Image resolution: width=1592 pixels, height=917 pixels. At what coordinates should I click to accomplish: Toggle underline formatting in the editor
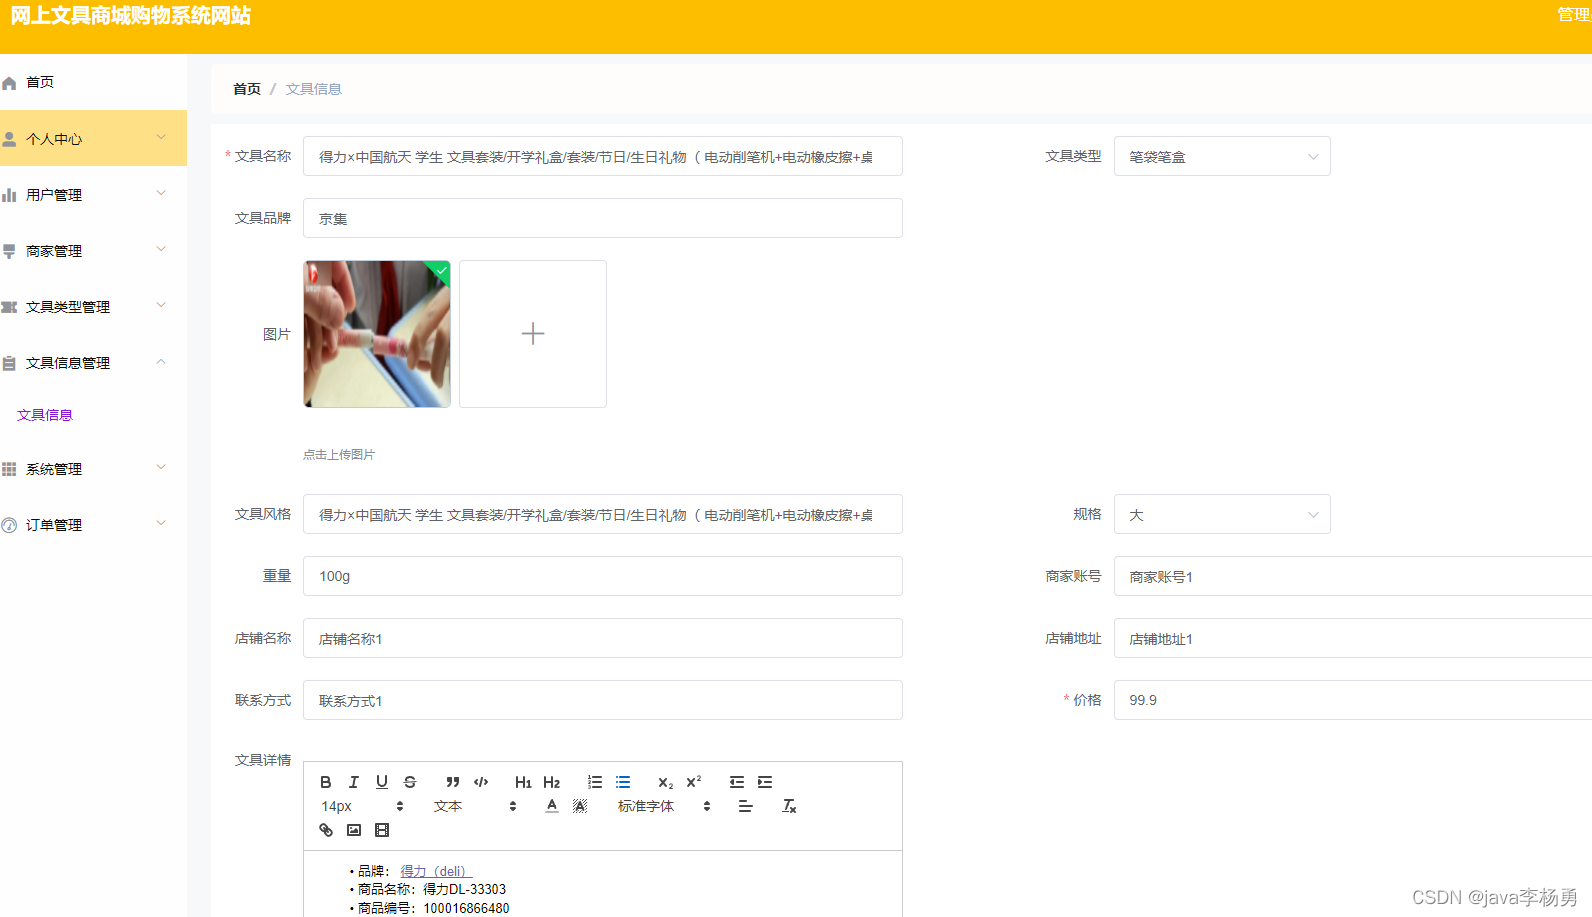(382, 782)
